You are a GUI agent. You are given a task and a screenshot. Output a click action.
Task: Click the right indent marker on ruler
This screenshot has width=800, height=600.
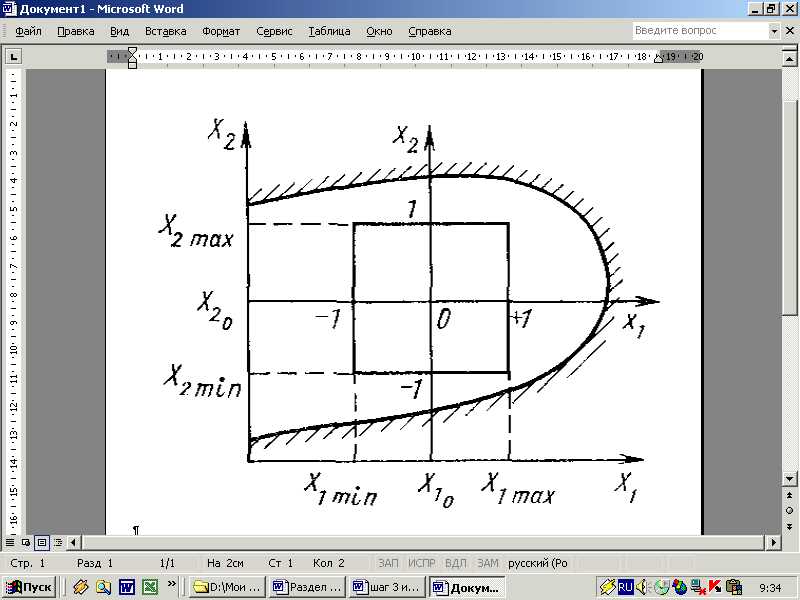tap(659, 59)
